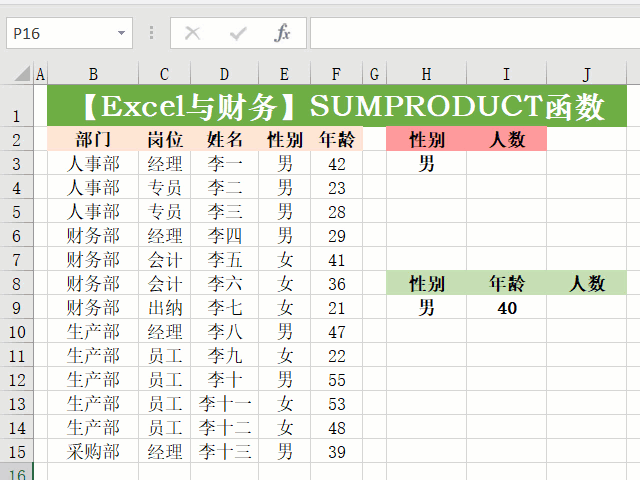The image size is (640, 480).
Task: Select row 15 header
Action: (16, 451)
